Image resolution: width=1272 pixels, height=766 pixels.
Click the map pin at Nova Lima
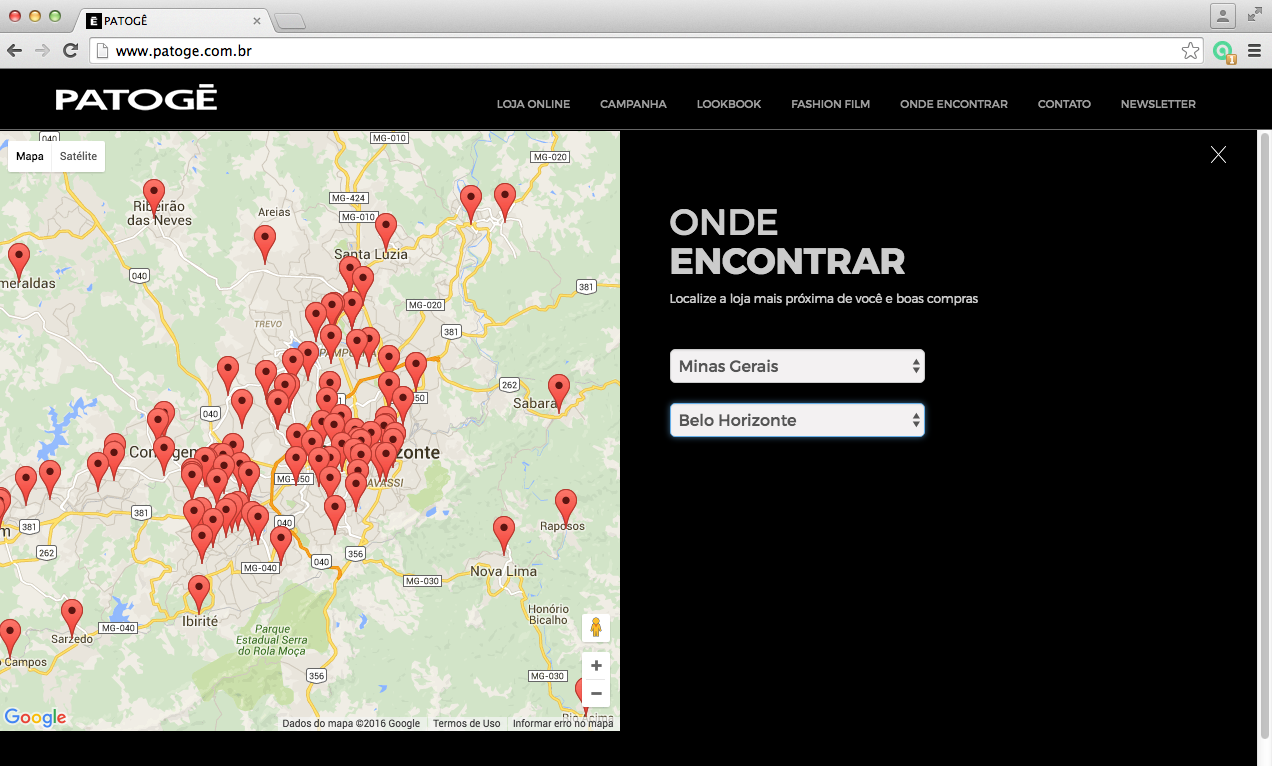[x=504, y=530]
